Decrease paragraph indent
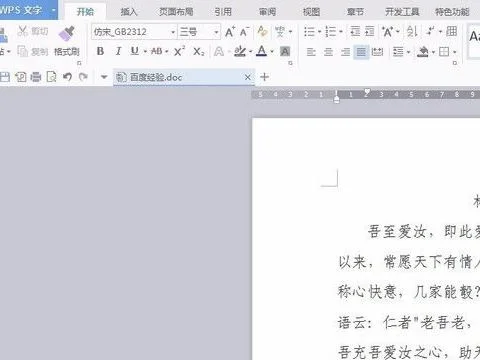The image size is (480, 360). (x=355, y=32)
